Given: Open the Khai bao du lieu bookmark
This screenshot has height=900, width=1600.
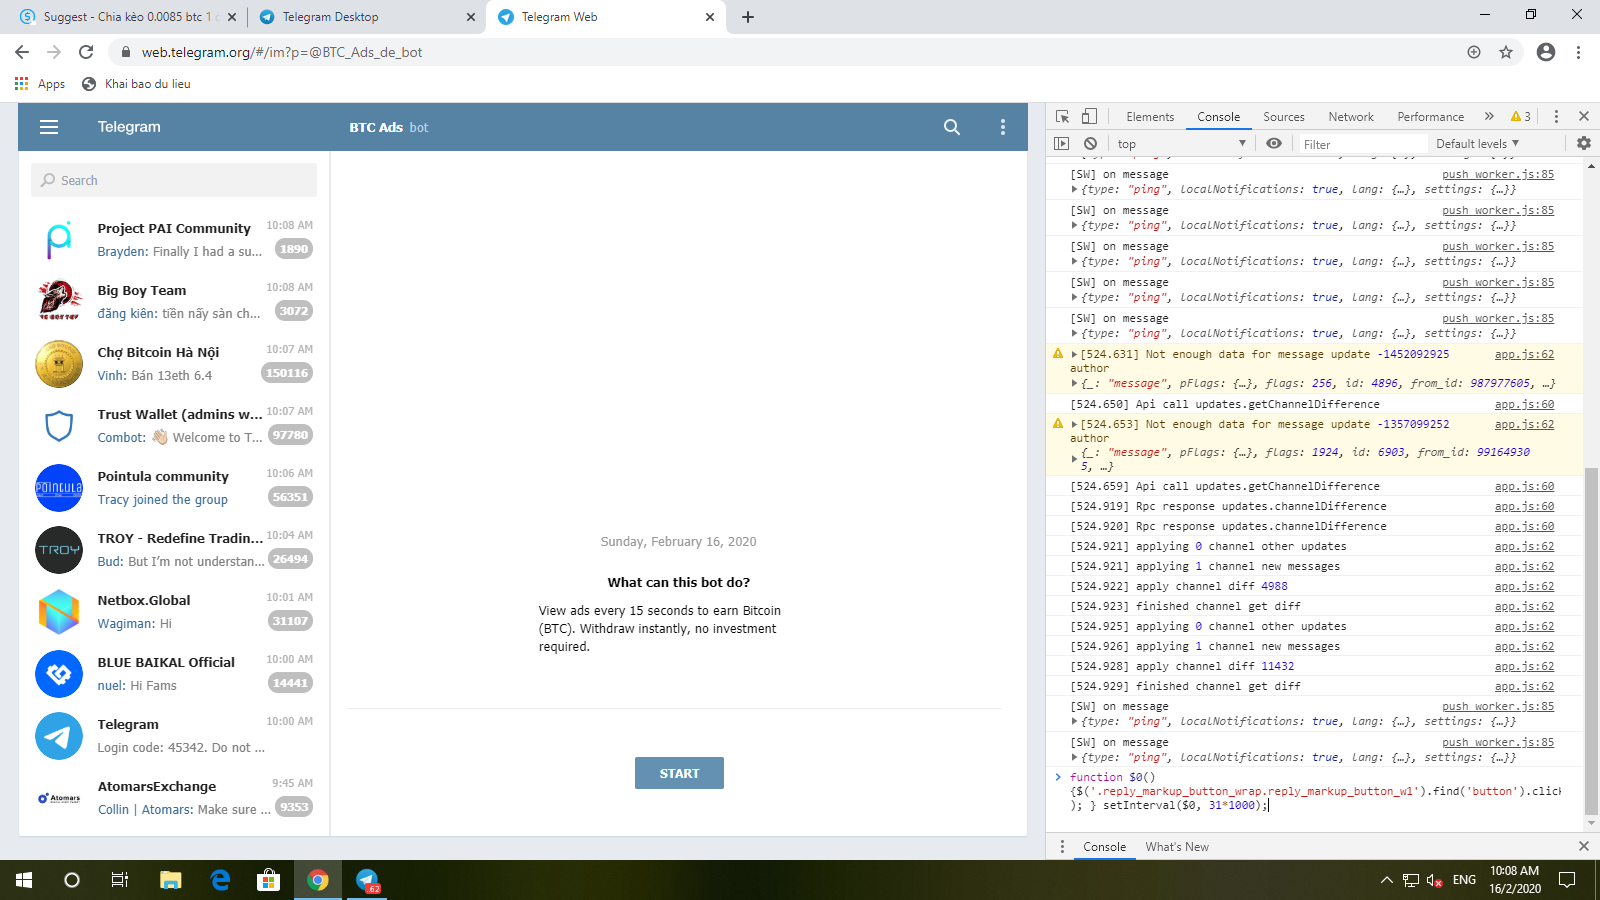Looking at the screenshot, I should pyautogui.click(x=136, y=84).
